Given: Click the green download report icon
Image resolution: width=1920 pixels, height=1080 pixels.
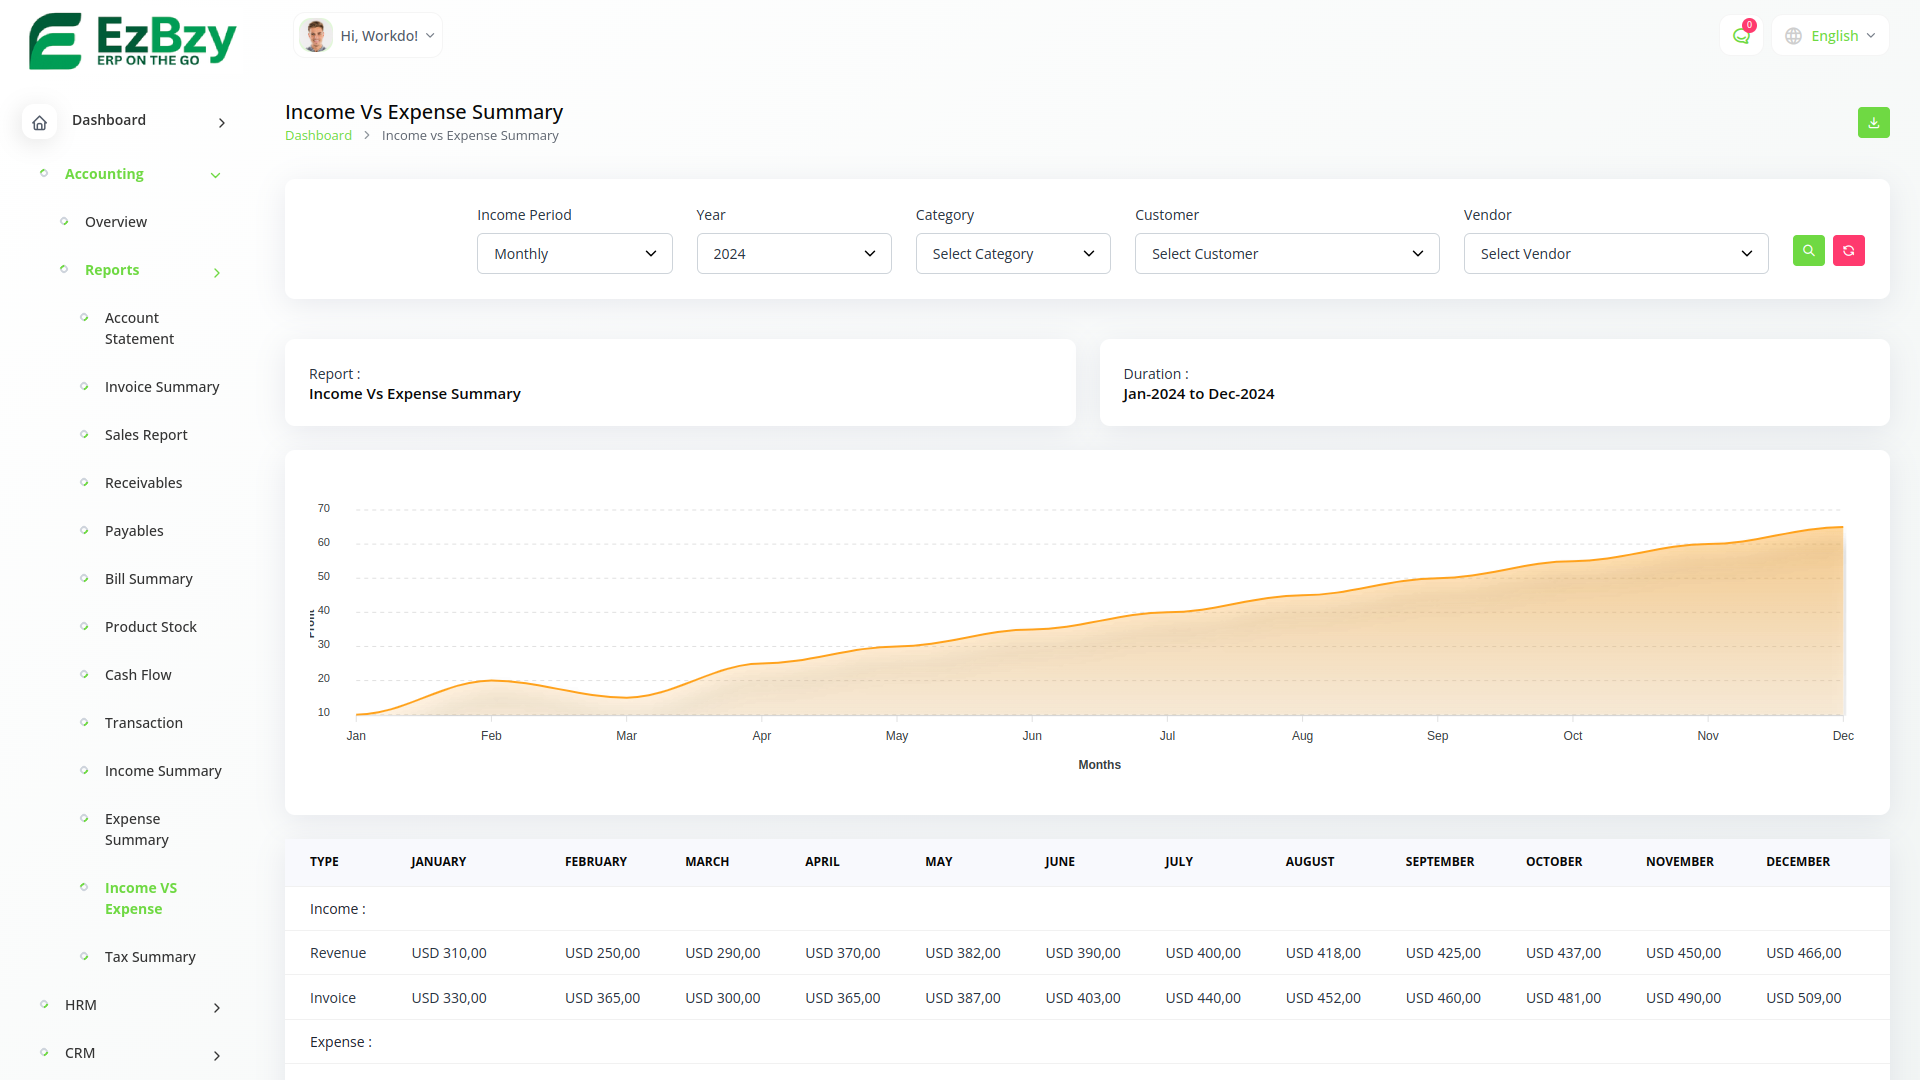Looking at the screenshot, I should tap(1873, 123).
